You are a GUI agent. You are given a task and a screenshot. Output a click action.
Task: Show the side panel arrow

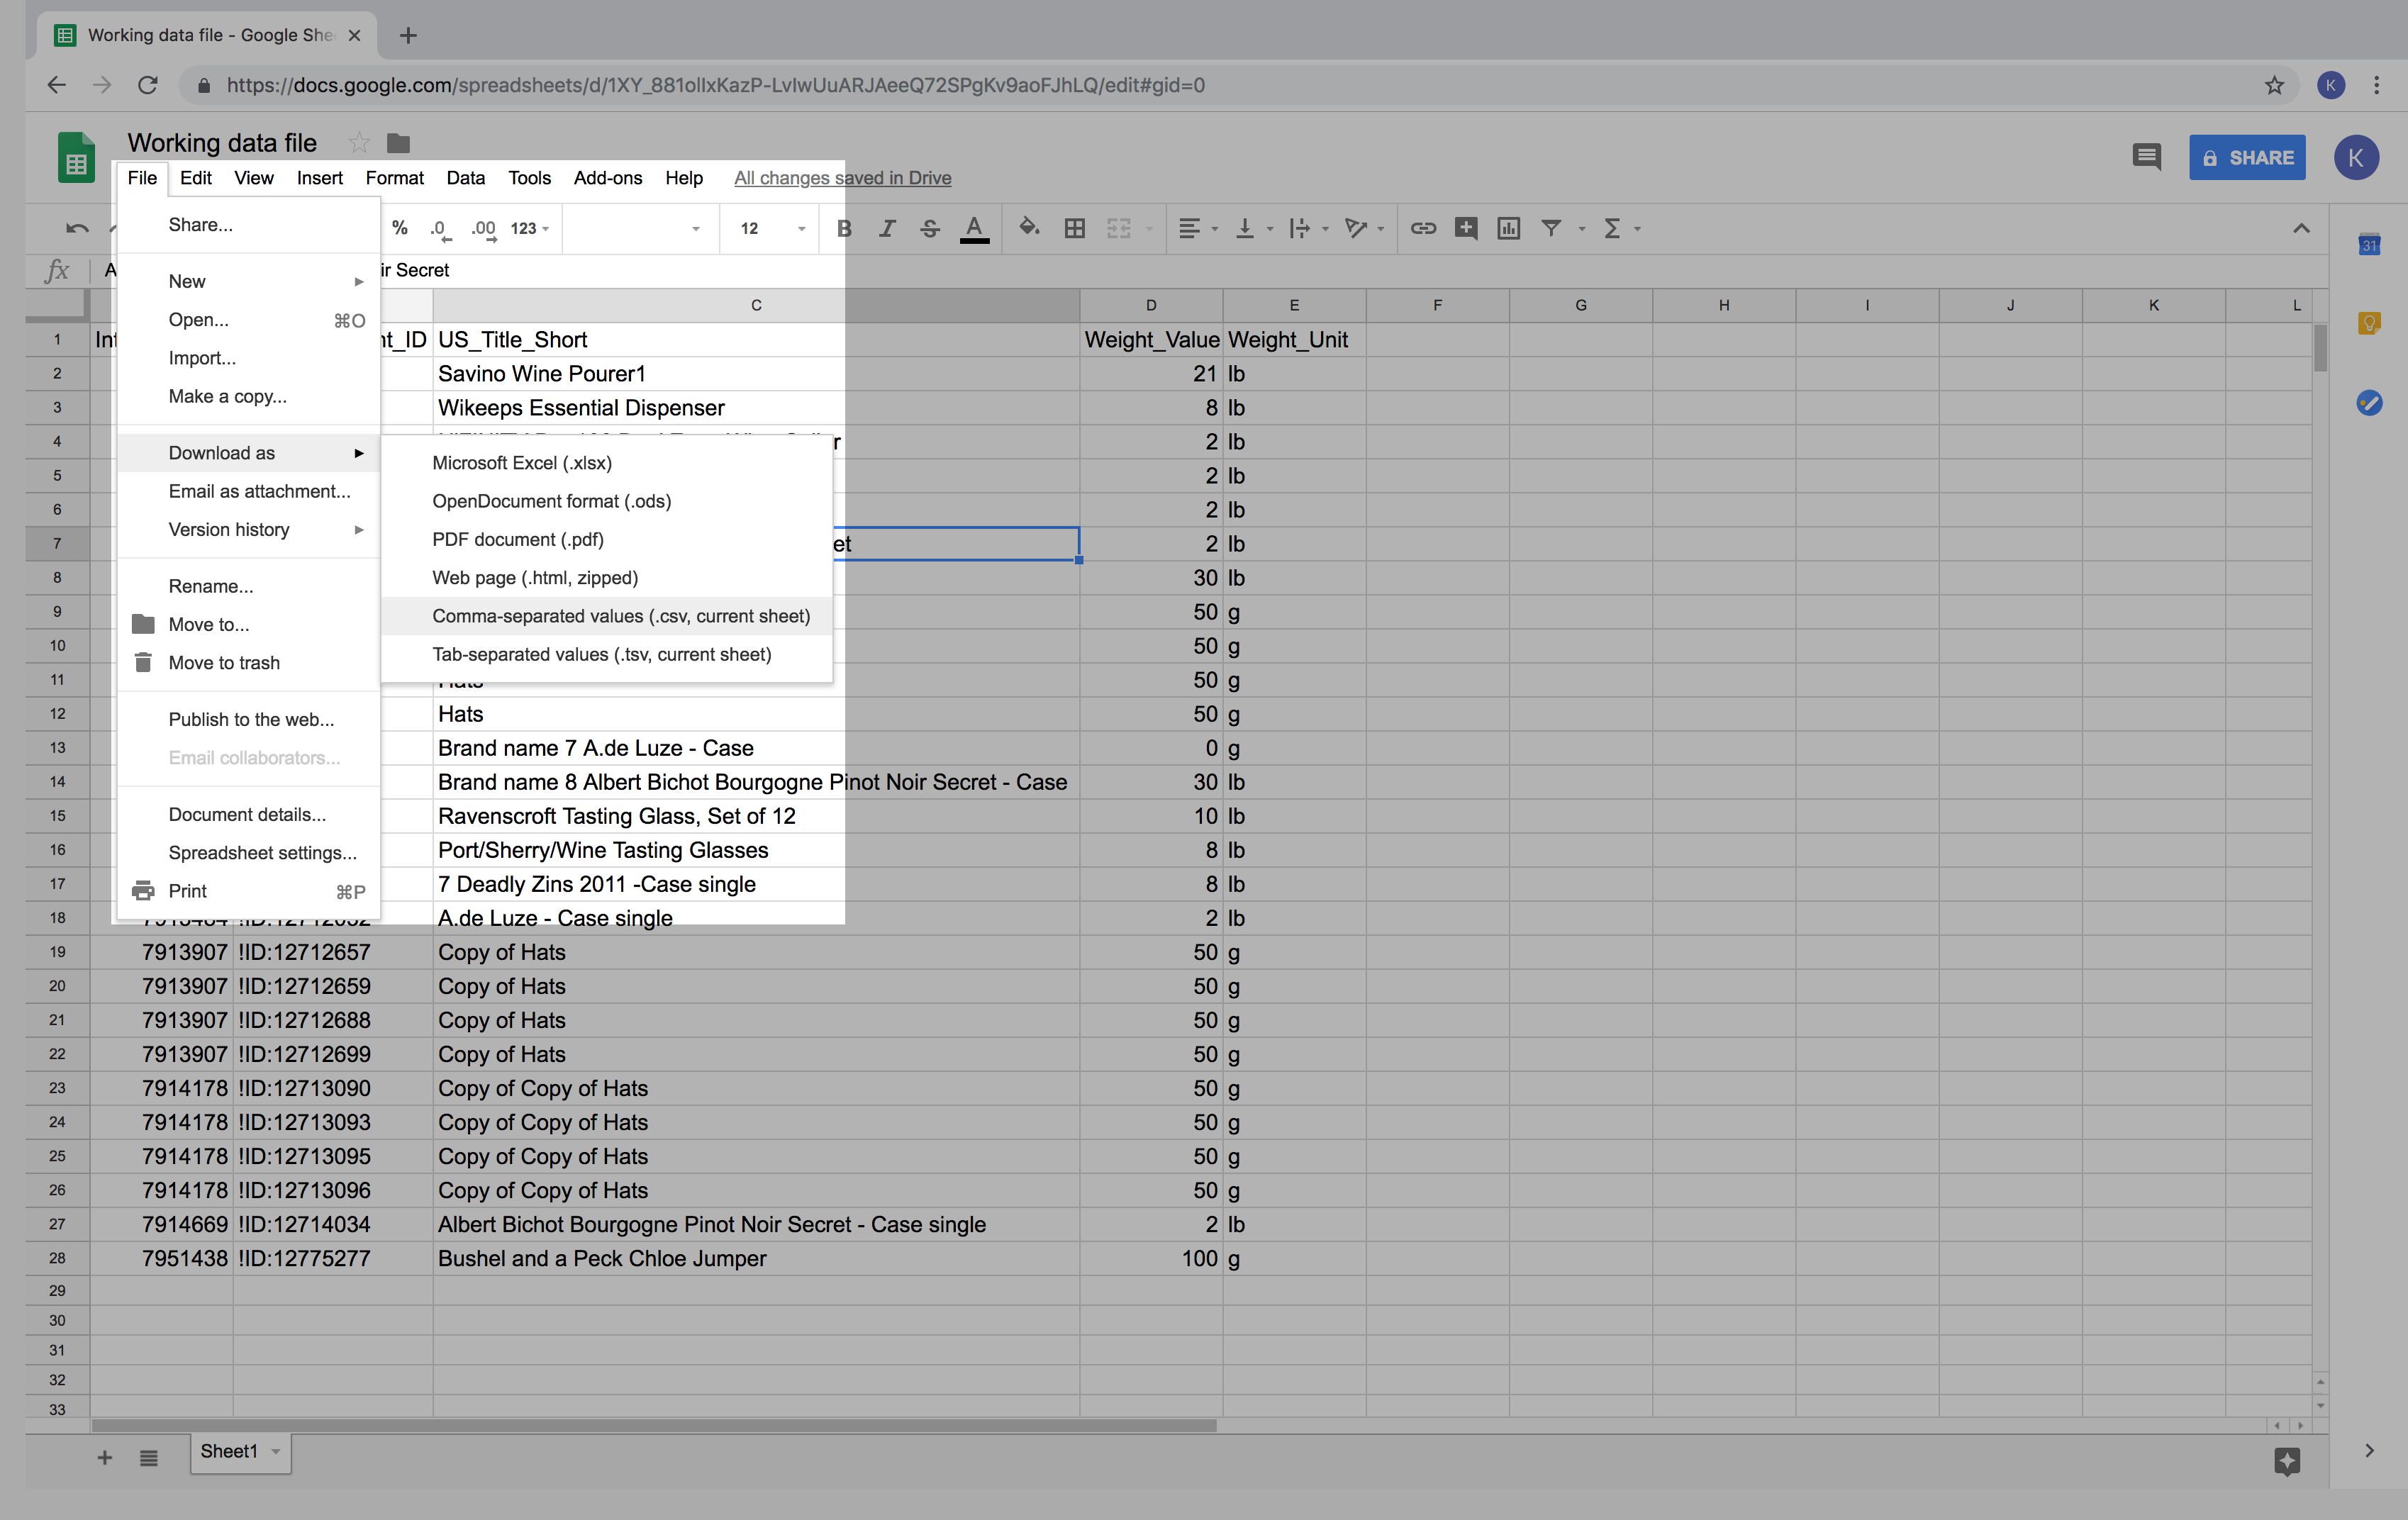2369,1451
